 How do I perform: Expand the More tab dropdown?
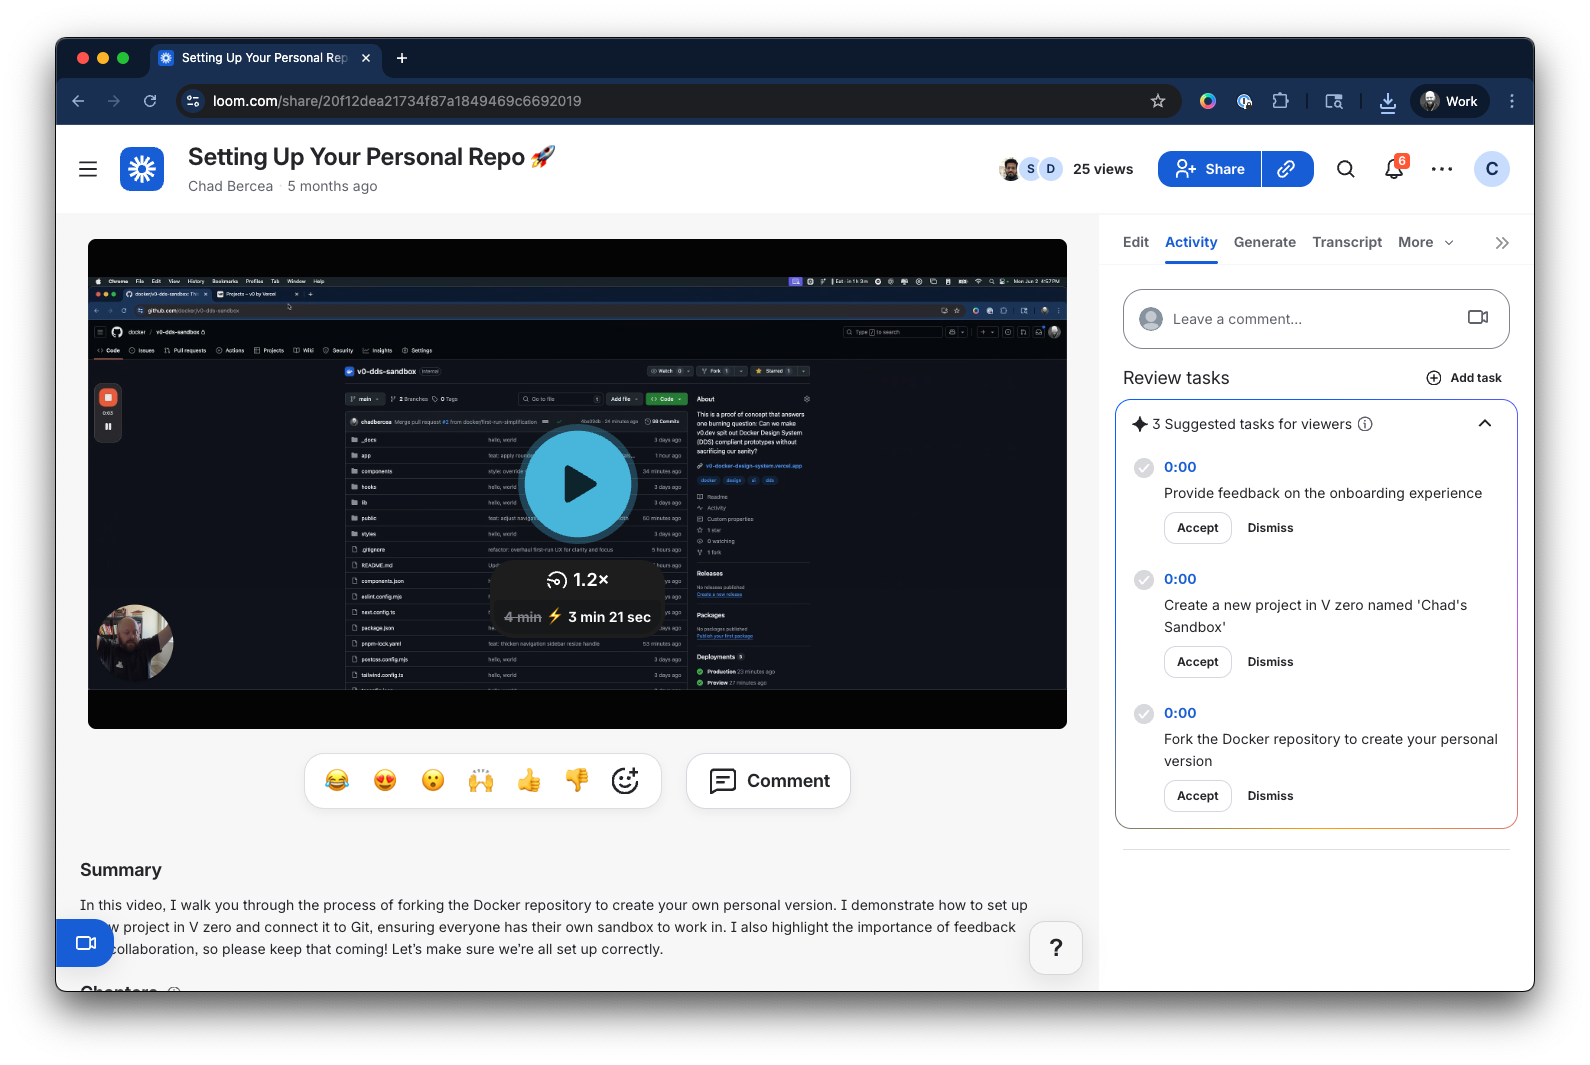point(1426,242)
